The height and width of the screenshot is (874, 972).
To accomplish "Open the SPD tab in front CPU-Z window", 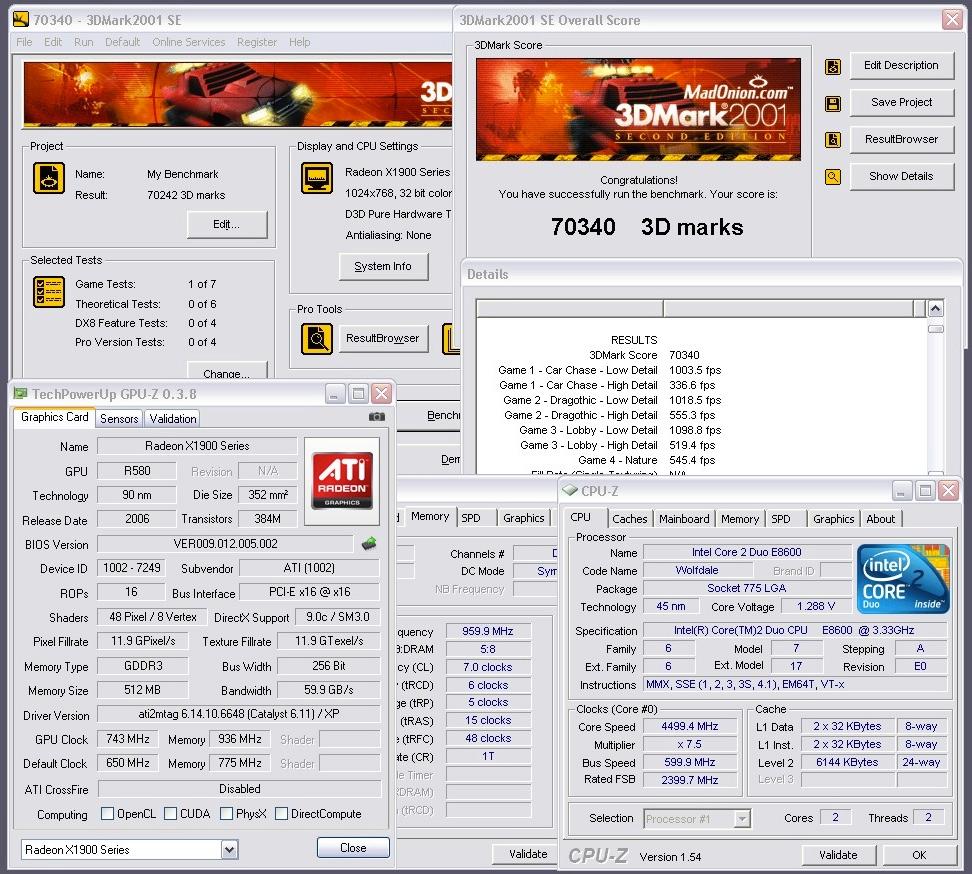I will [x=781, y=519].
